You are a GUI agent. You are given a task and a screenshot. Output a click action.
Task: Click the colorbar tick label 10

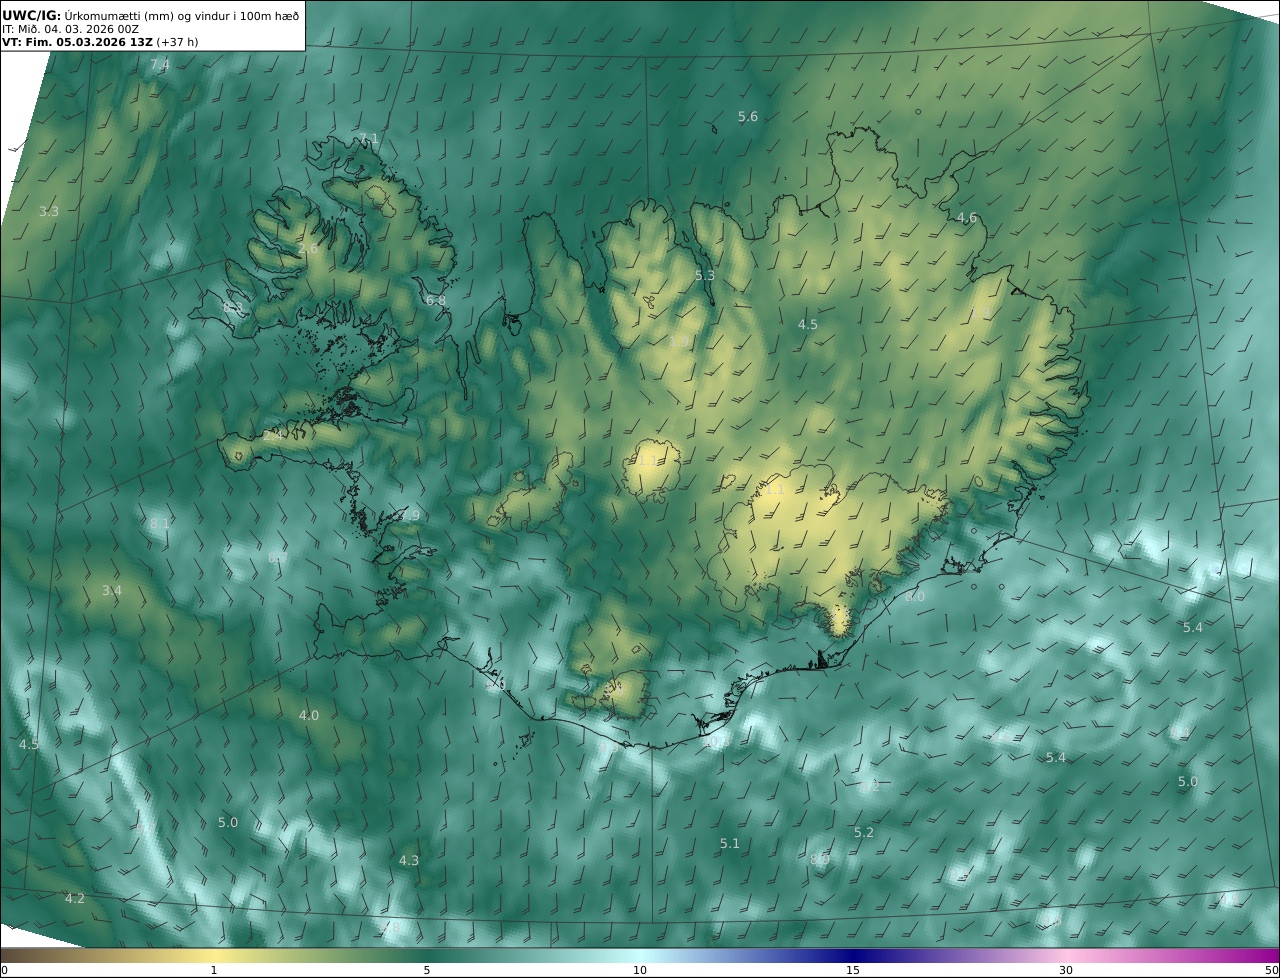pyautogui.click(x=640, y=970)
